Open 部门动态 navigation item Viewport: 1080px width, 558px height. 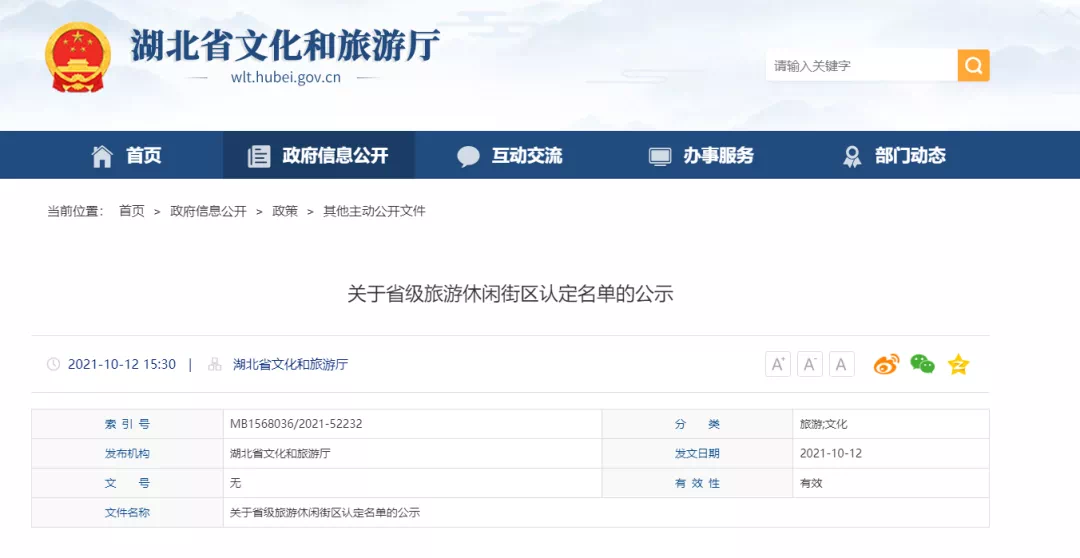click(x=894, y=156)
